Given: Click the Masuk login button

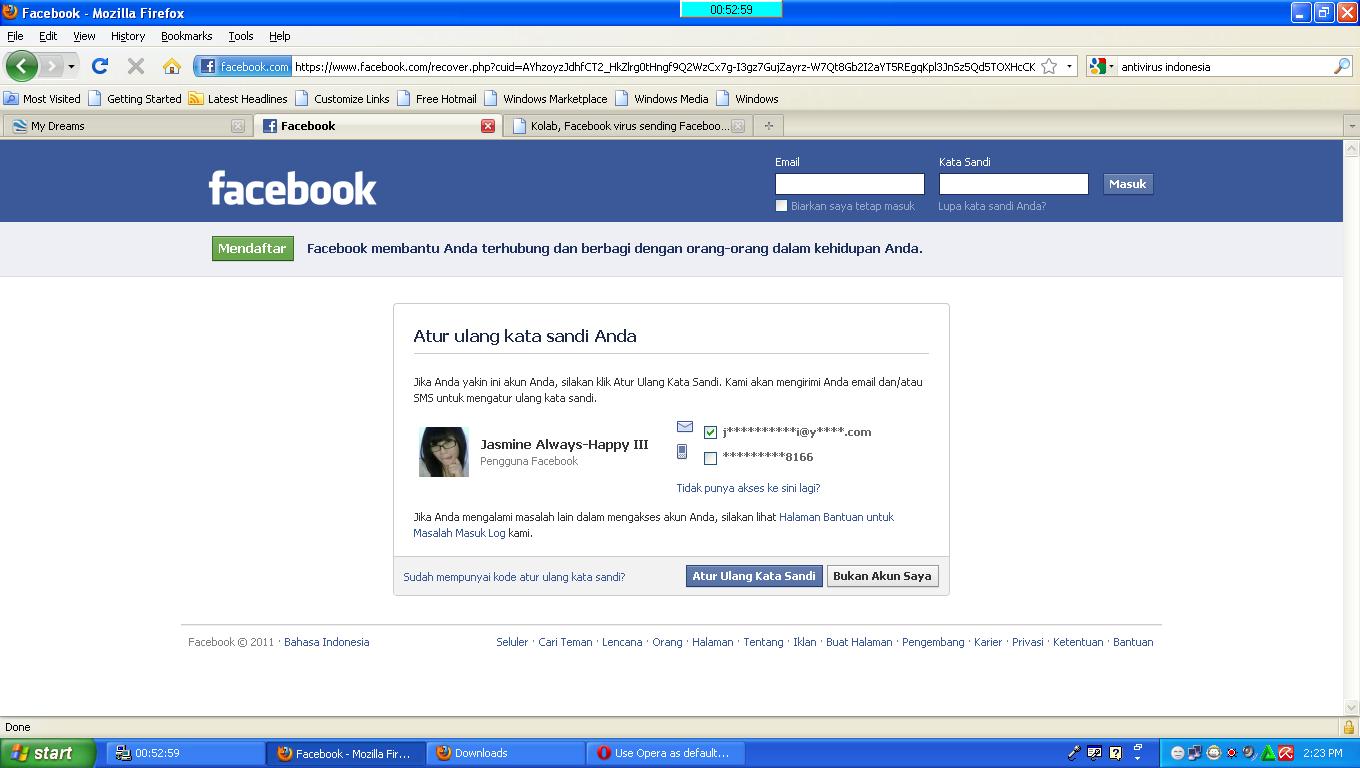Looking at the screenshot, I should coord(1128,184).
